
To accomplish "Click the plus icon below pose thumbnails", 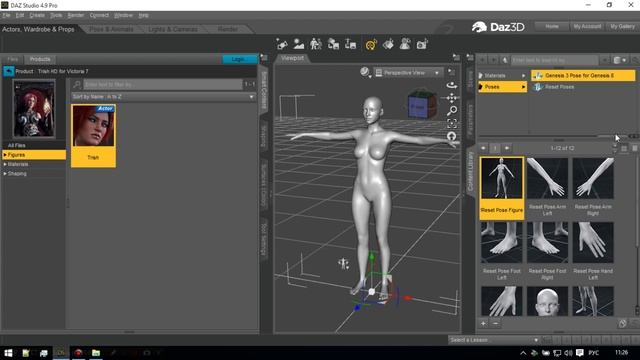I will 484,324.
